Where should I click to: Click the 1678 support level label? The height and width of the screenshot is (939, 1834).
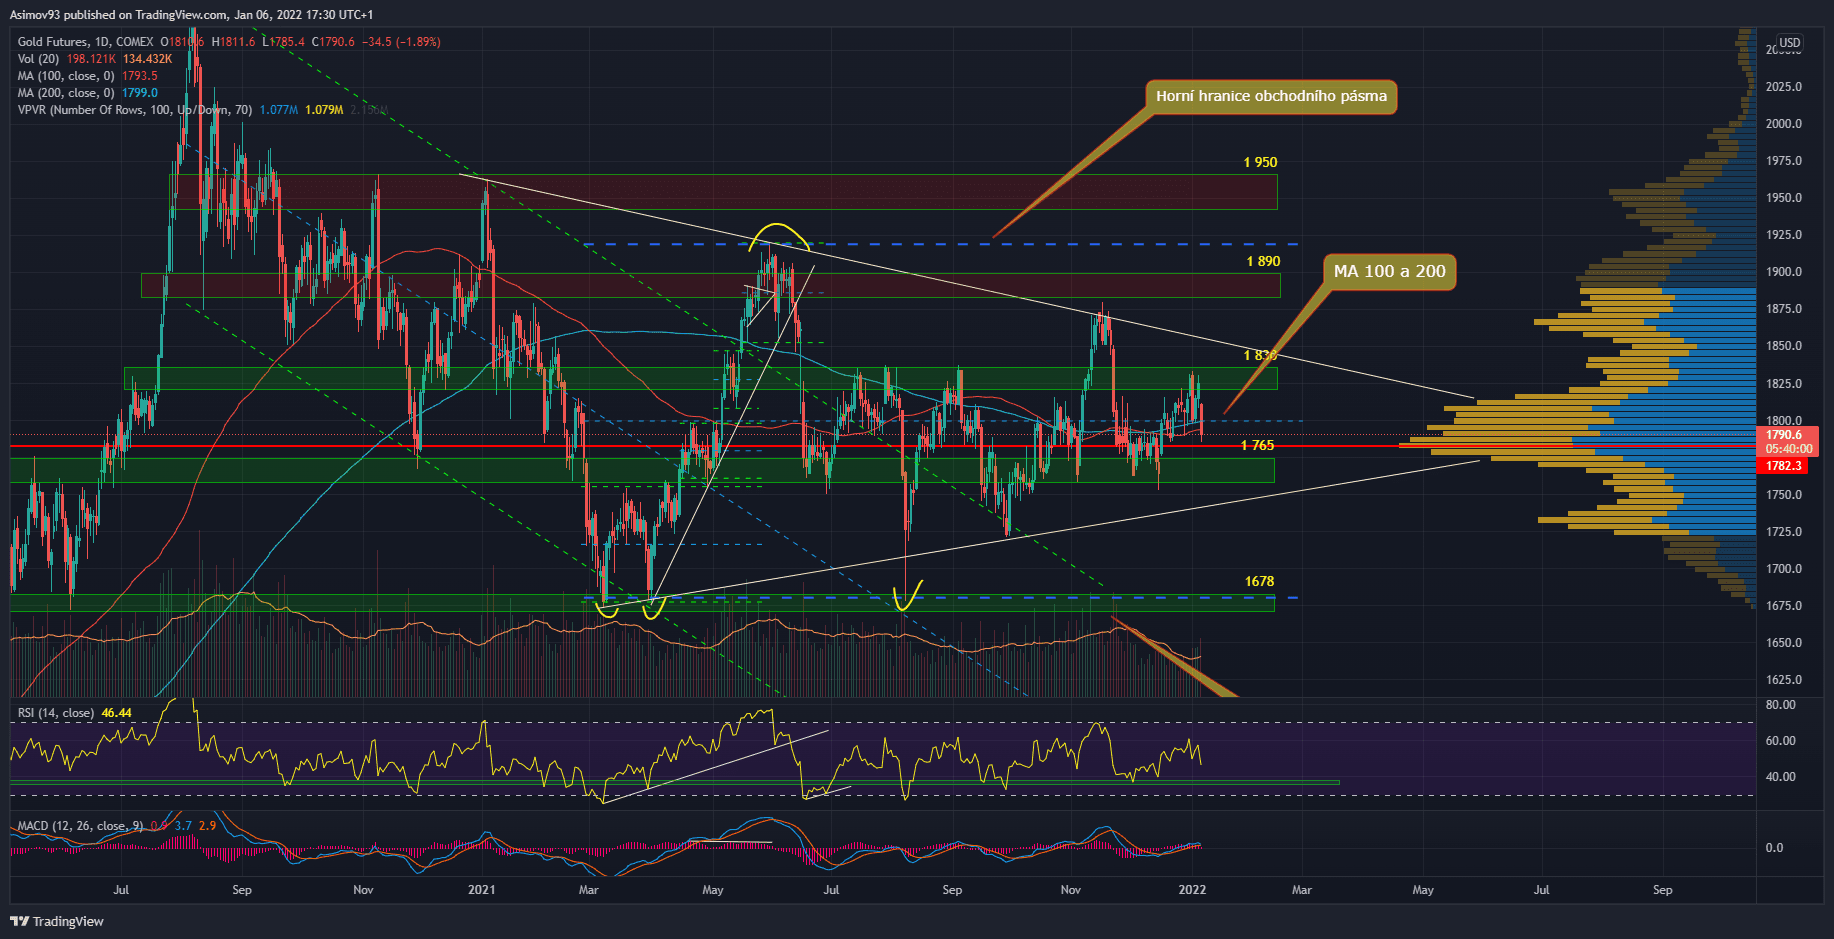pos(1259,581)
